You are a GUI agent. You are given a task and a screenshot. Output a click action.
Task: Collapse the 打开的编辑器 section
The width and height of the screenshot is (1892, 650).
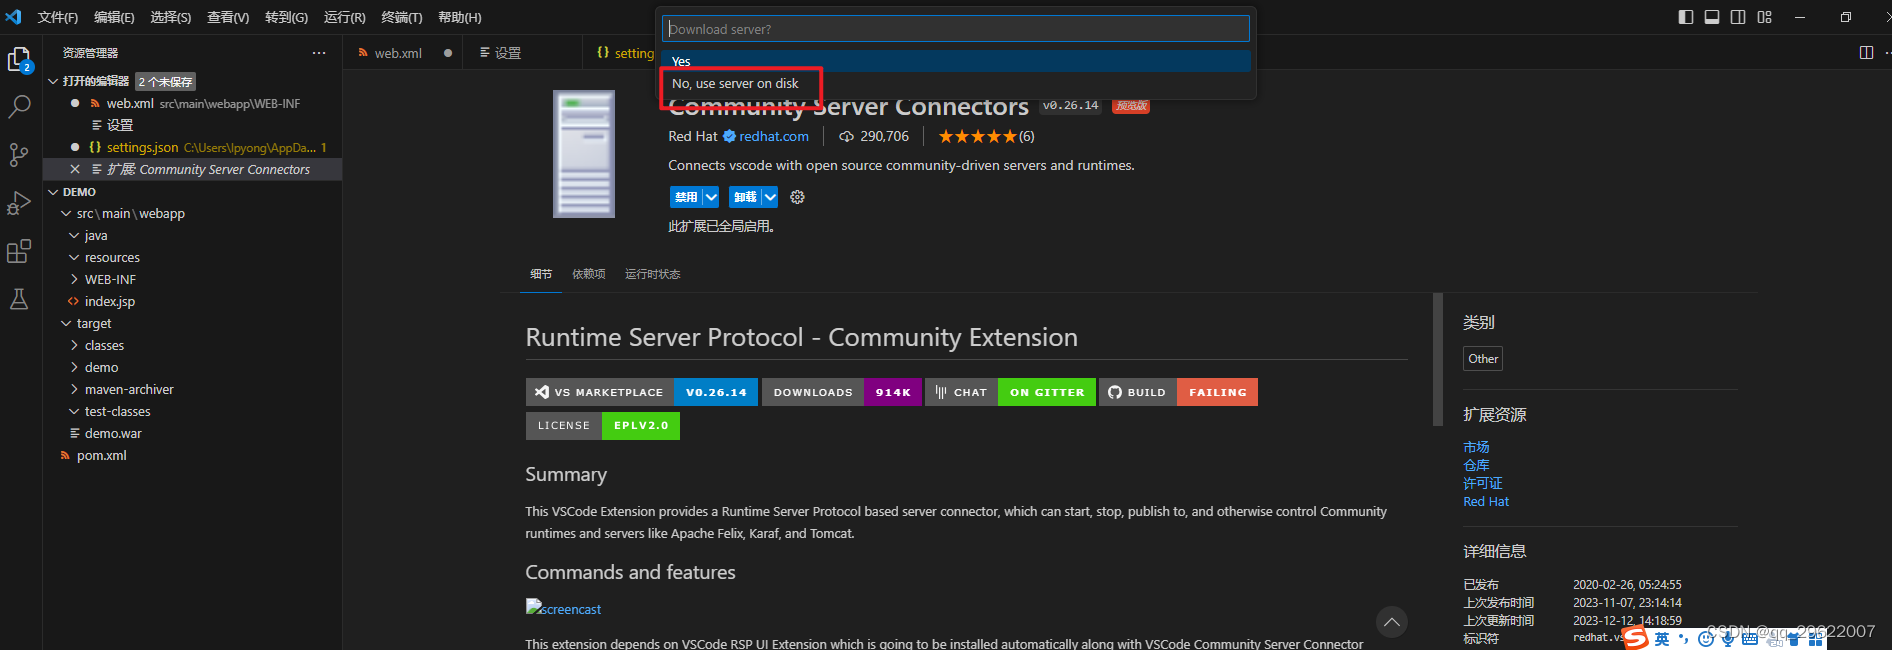(x=53, y=81)
